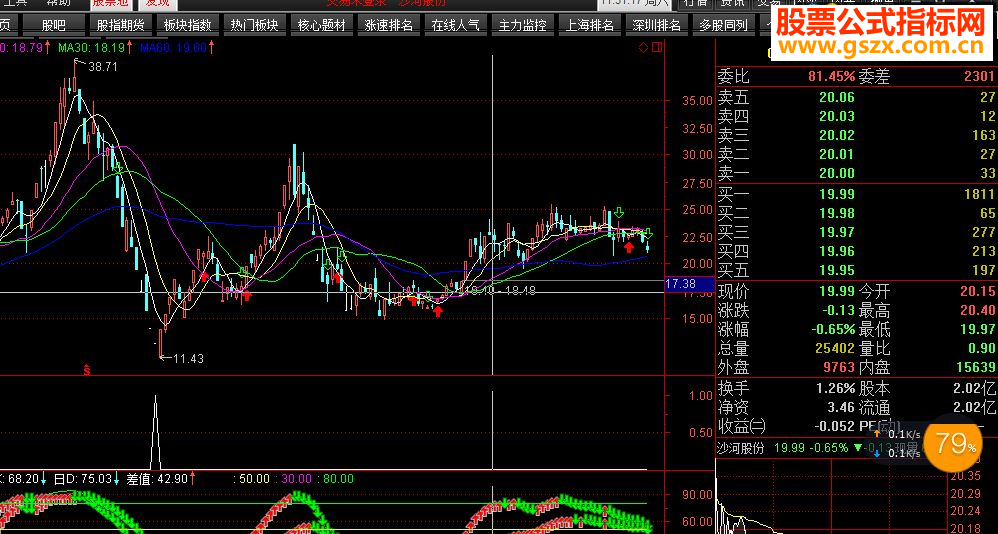Select the 卖一 20.00 order row
This screenshot has height=534, width=998.
pyautogui.click(x=856, y=173)
